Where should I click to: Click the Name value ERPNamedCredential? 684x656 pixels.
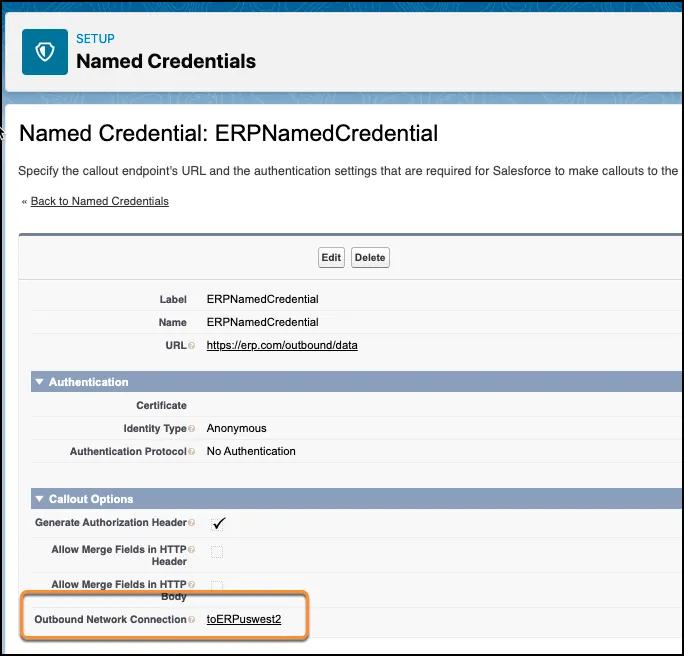263,322
